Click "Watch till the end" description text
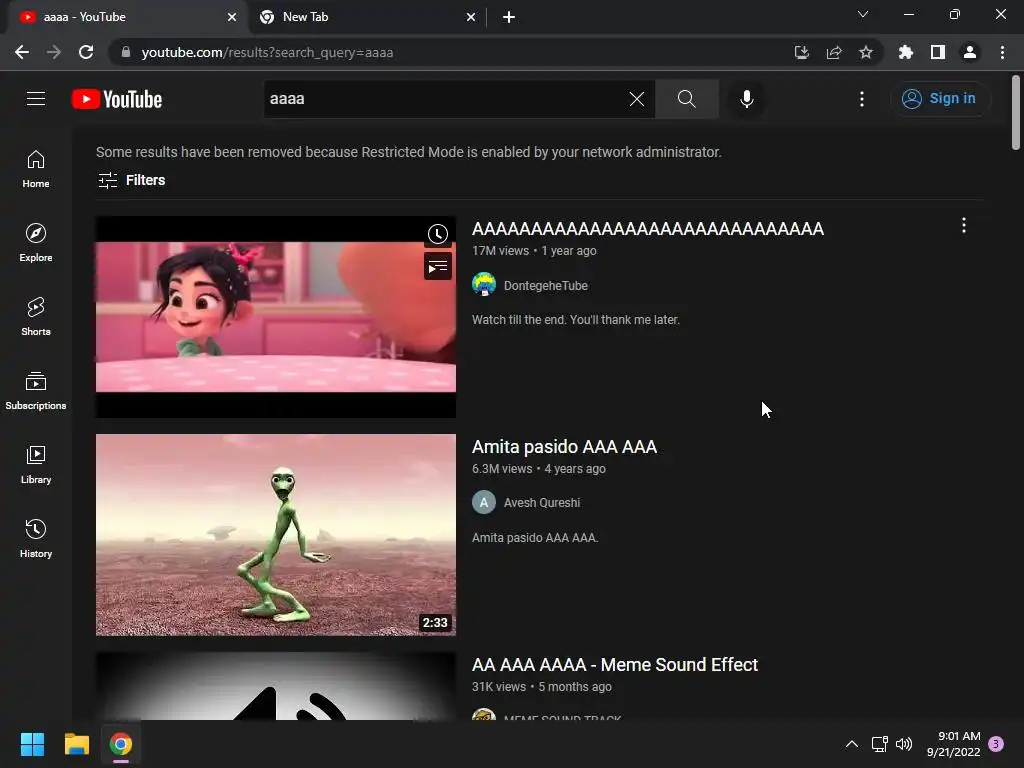1024x768 pixels. pos(576,320)
